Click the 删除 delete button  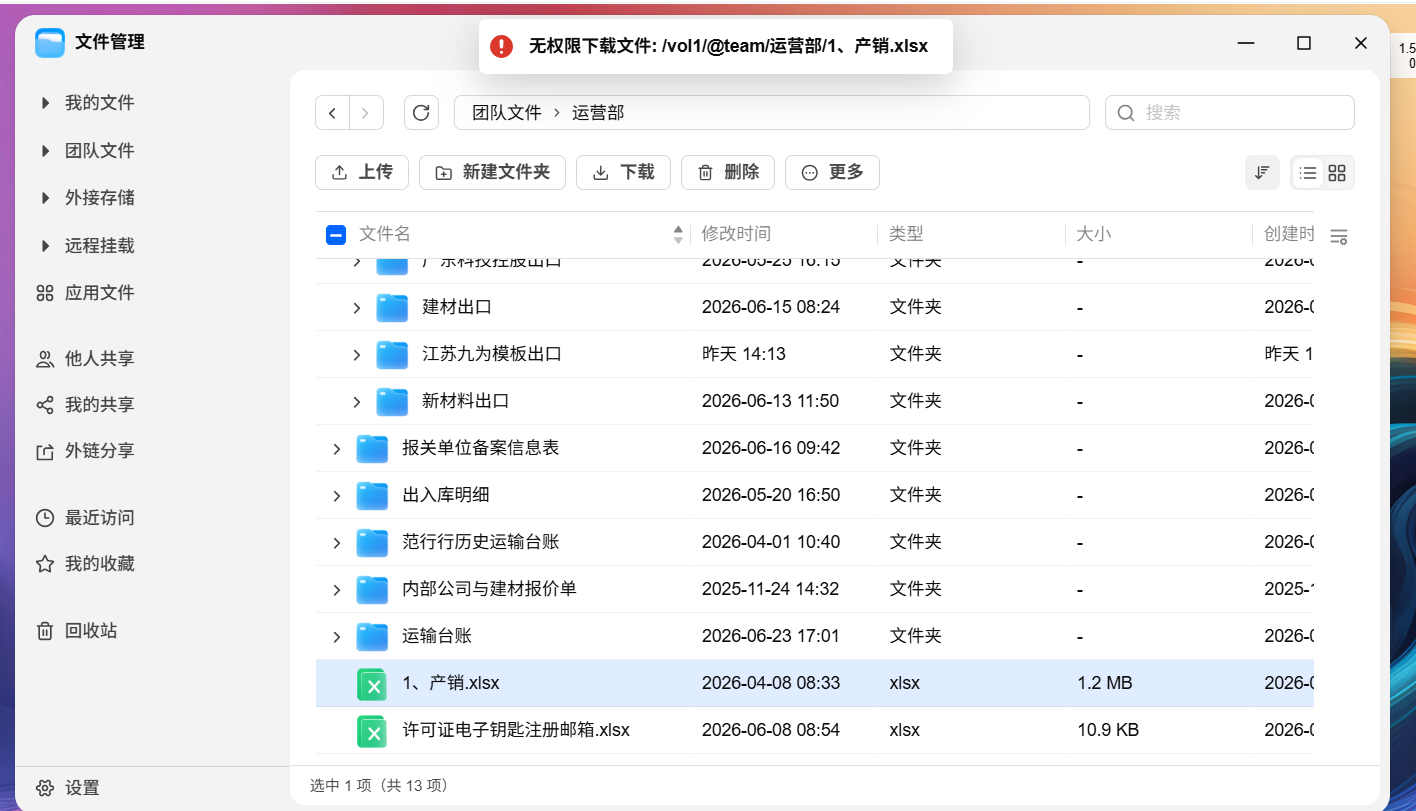point(728,172)
